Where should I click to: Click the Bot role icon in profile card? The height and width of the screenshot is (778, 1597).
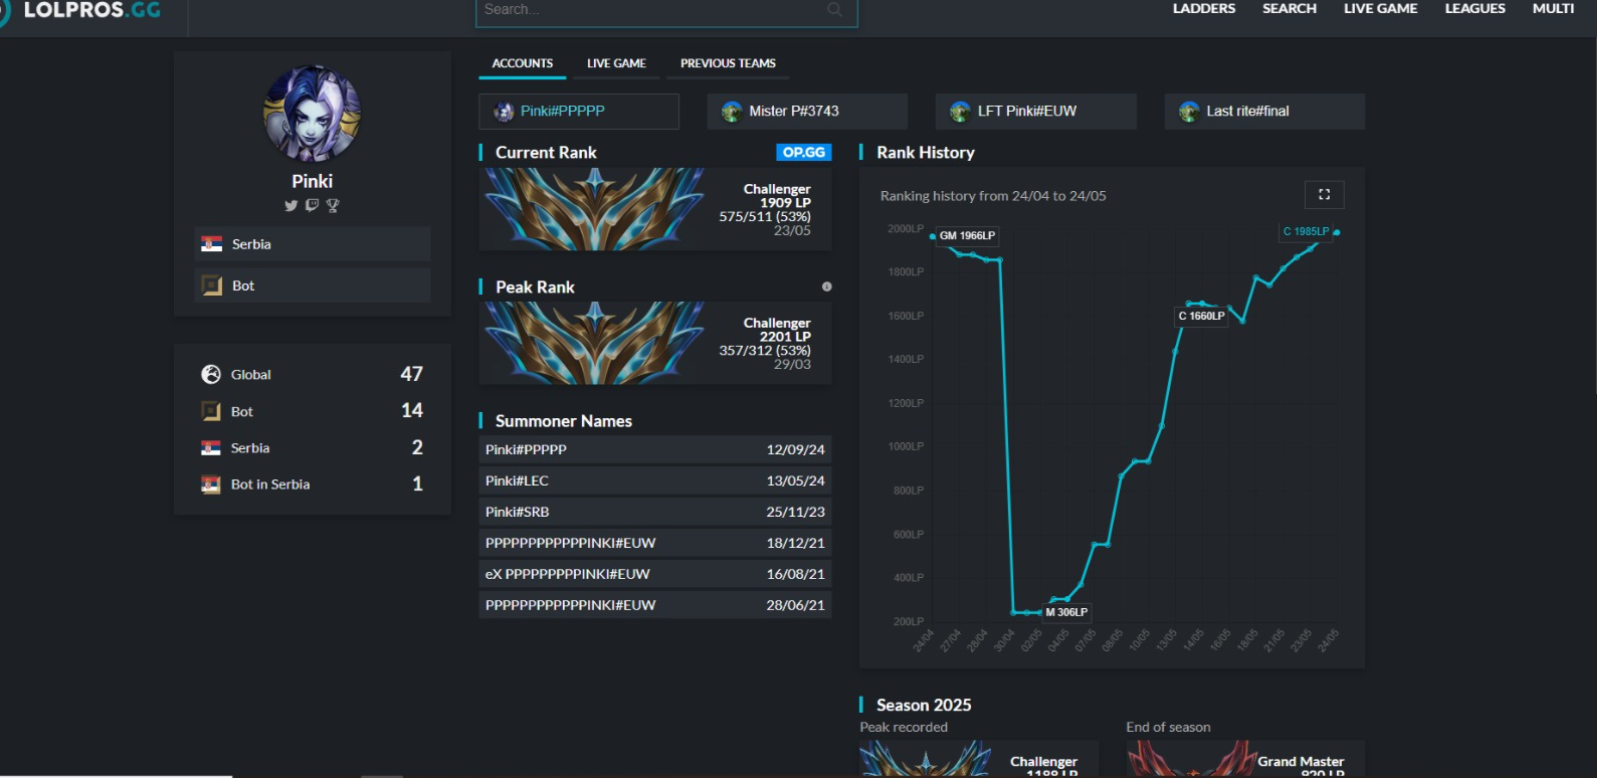(212, 286)
